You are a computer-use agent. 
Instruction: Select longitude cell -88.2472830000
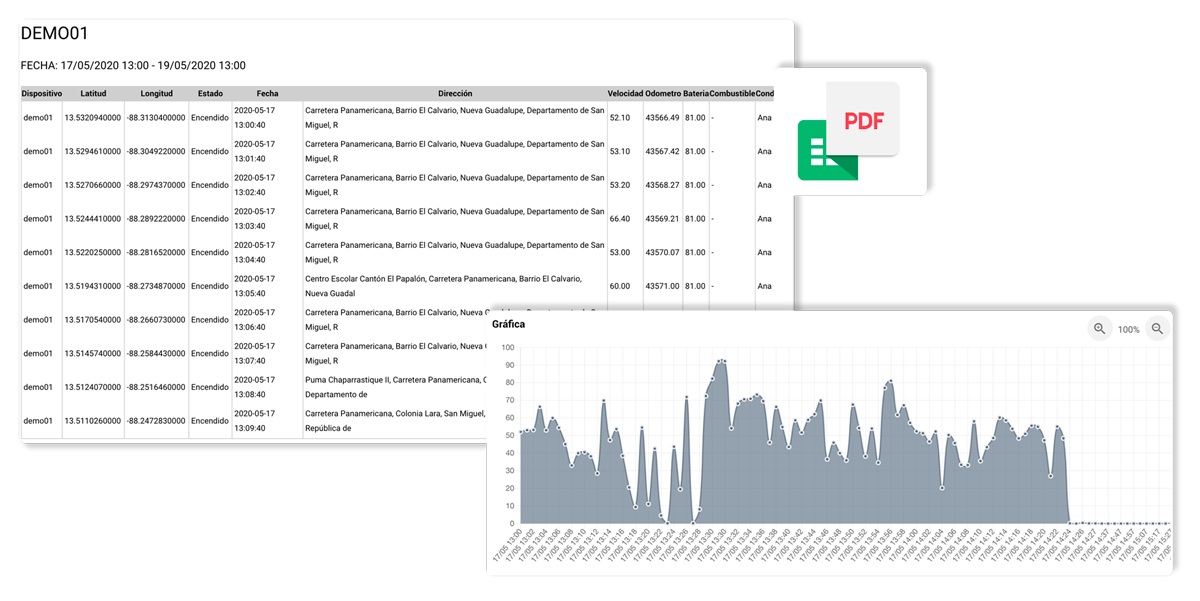point(156,421)
